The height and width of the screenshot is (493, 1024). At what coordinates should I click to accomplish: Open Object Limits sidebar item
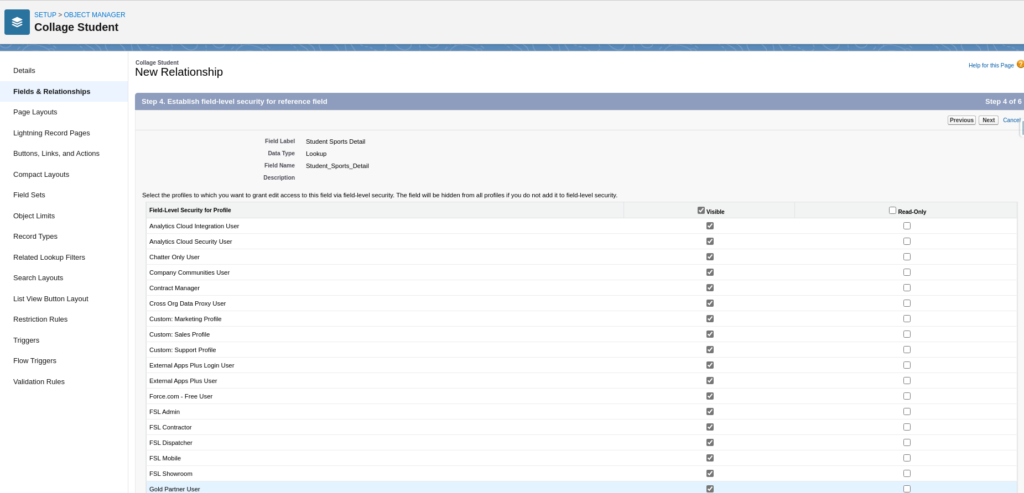pos(34,215)
